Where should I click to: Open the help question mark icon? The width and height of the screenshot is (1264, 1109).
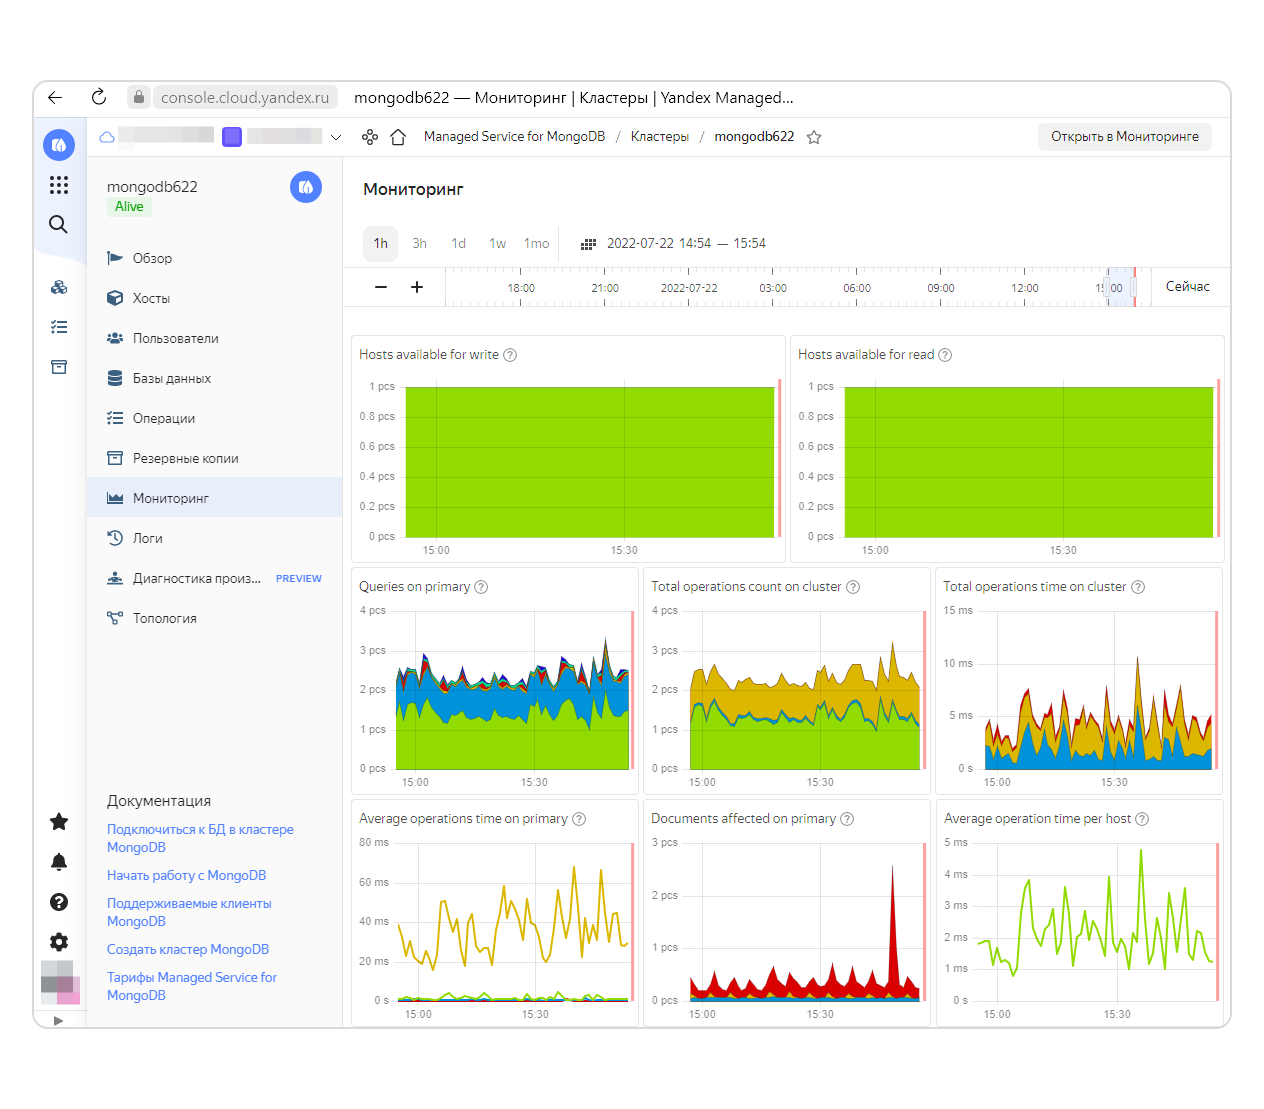pyautogui.click(x=59, y=902)
